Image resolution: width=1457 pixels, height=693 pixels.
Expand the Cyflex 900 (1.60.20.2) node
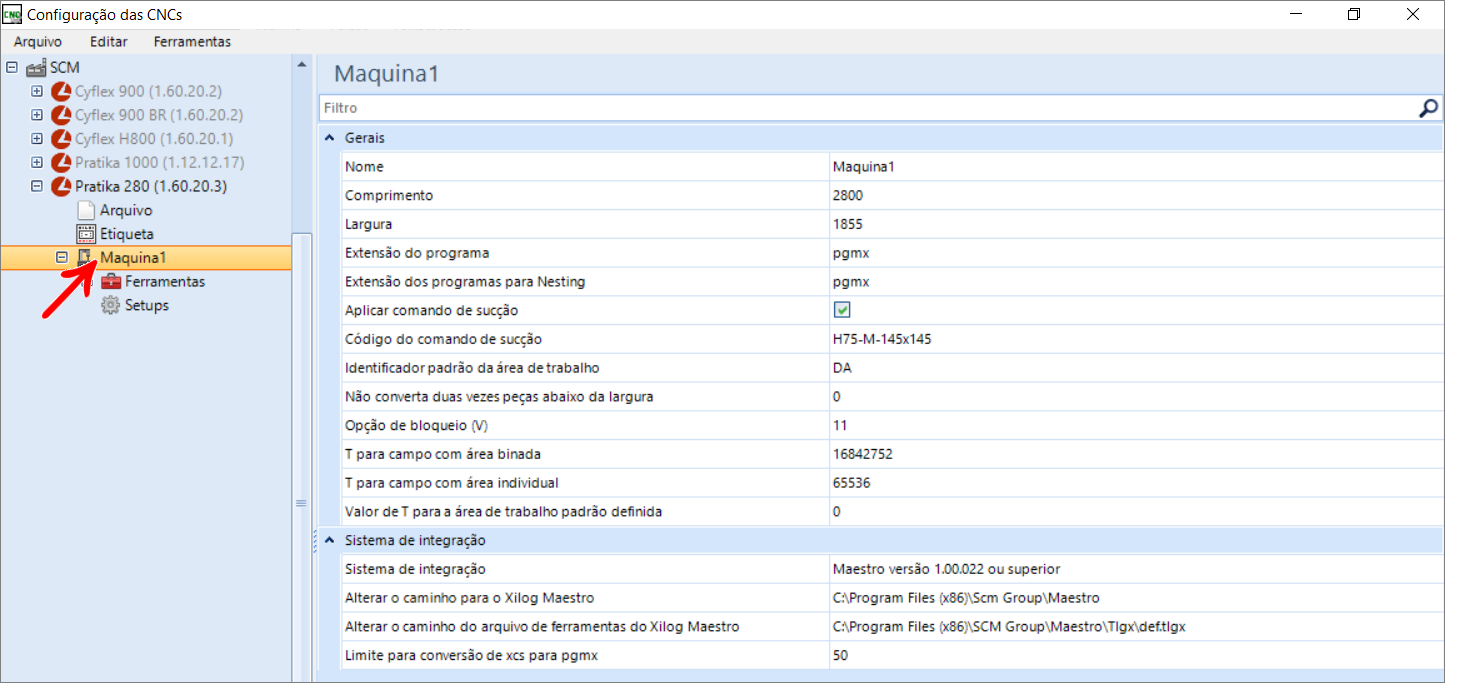37,91
